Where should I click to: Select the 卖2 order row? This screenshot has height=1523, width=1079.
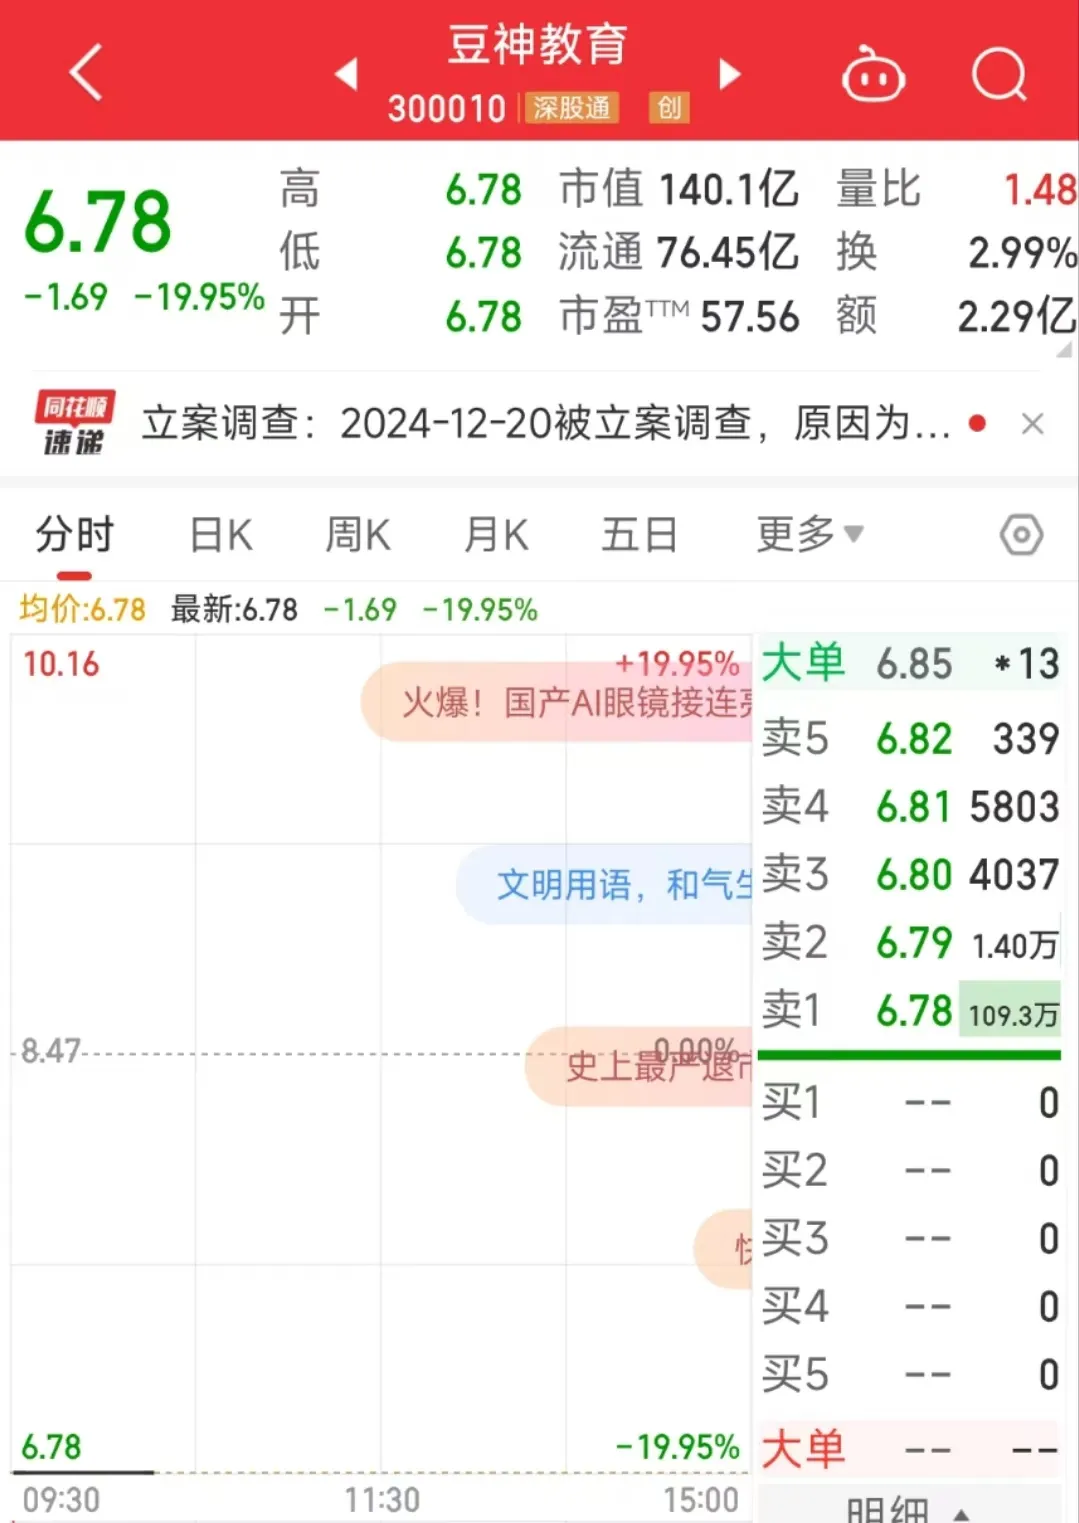click(x=910, y=943)
